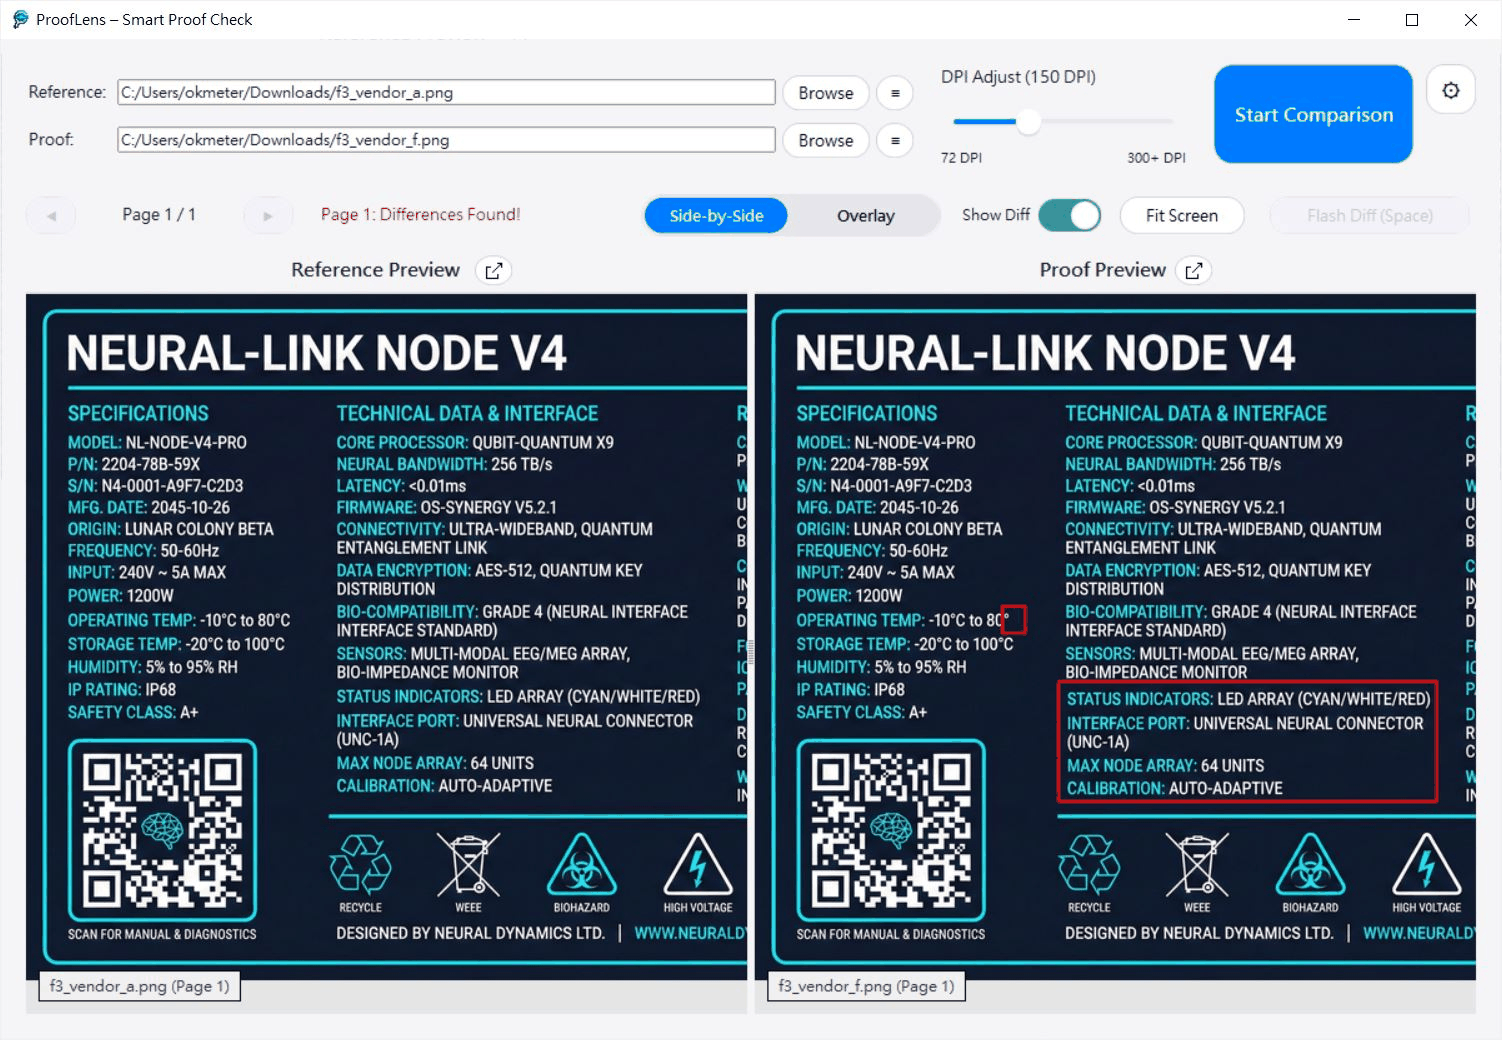Pop out the Proof Preview in new window
1502x1040 pixels.
tap(1194, 270)
